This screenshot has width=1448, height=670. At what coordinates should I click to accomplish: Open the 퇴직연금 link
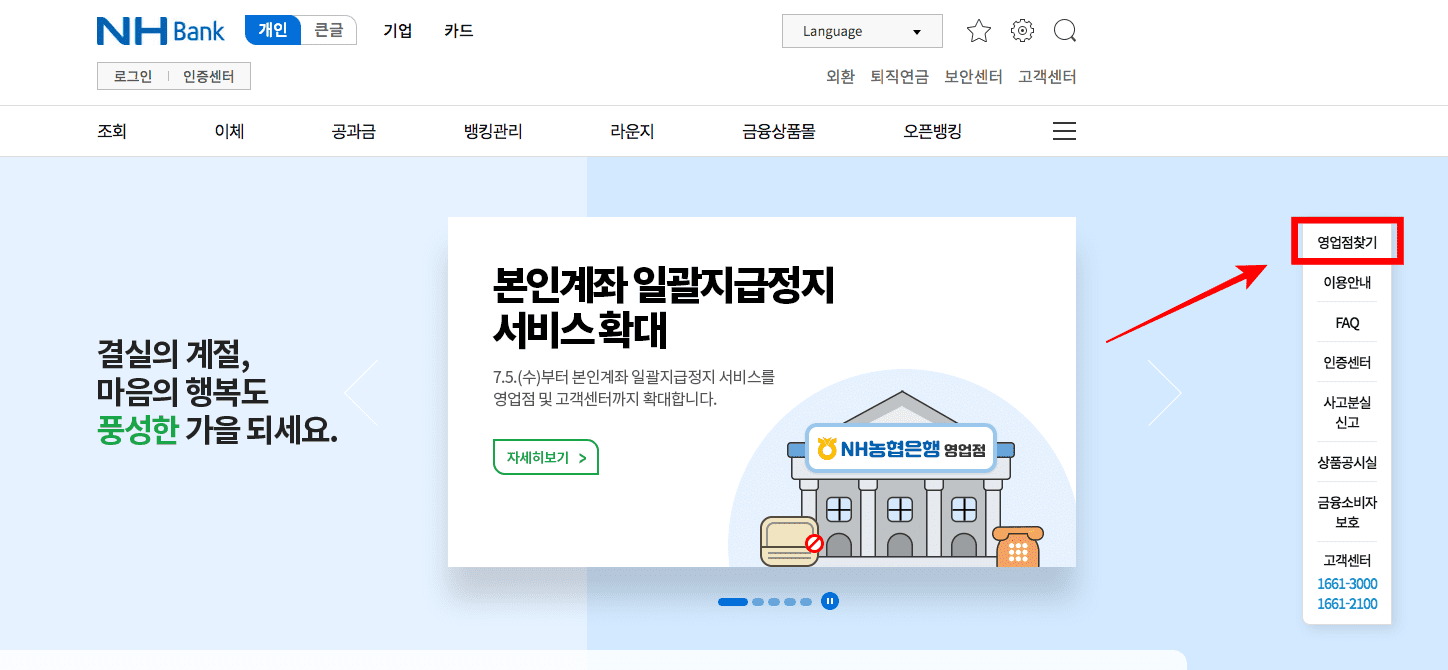900,76
